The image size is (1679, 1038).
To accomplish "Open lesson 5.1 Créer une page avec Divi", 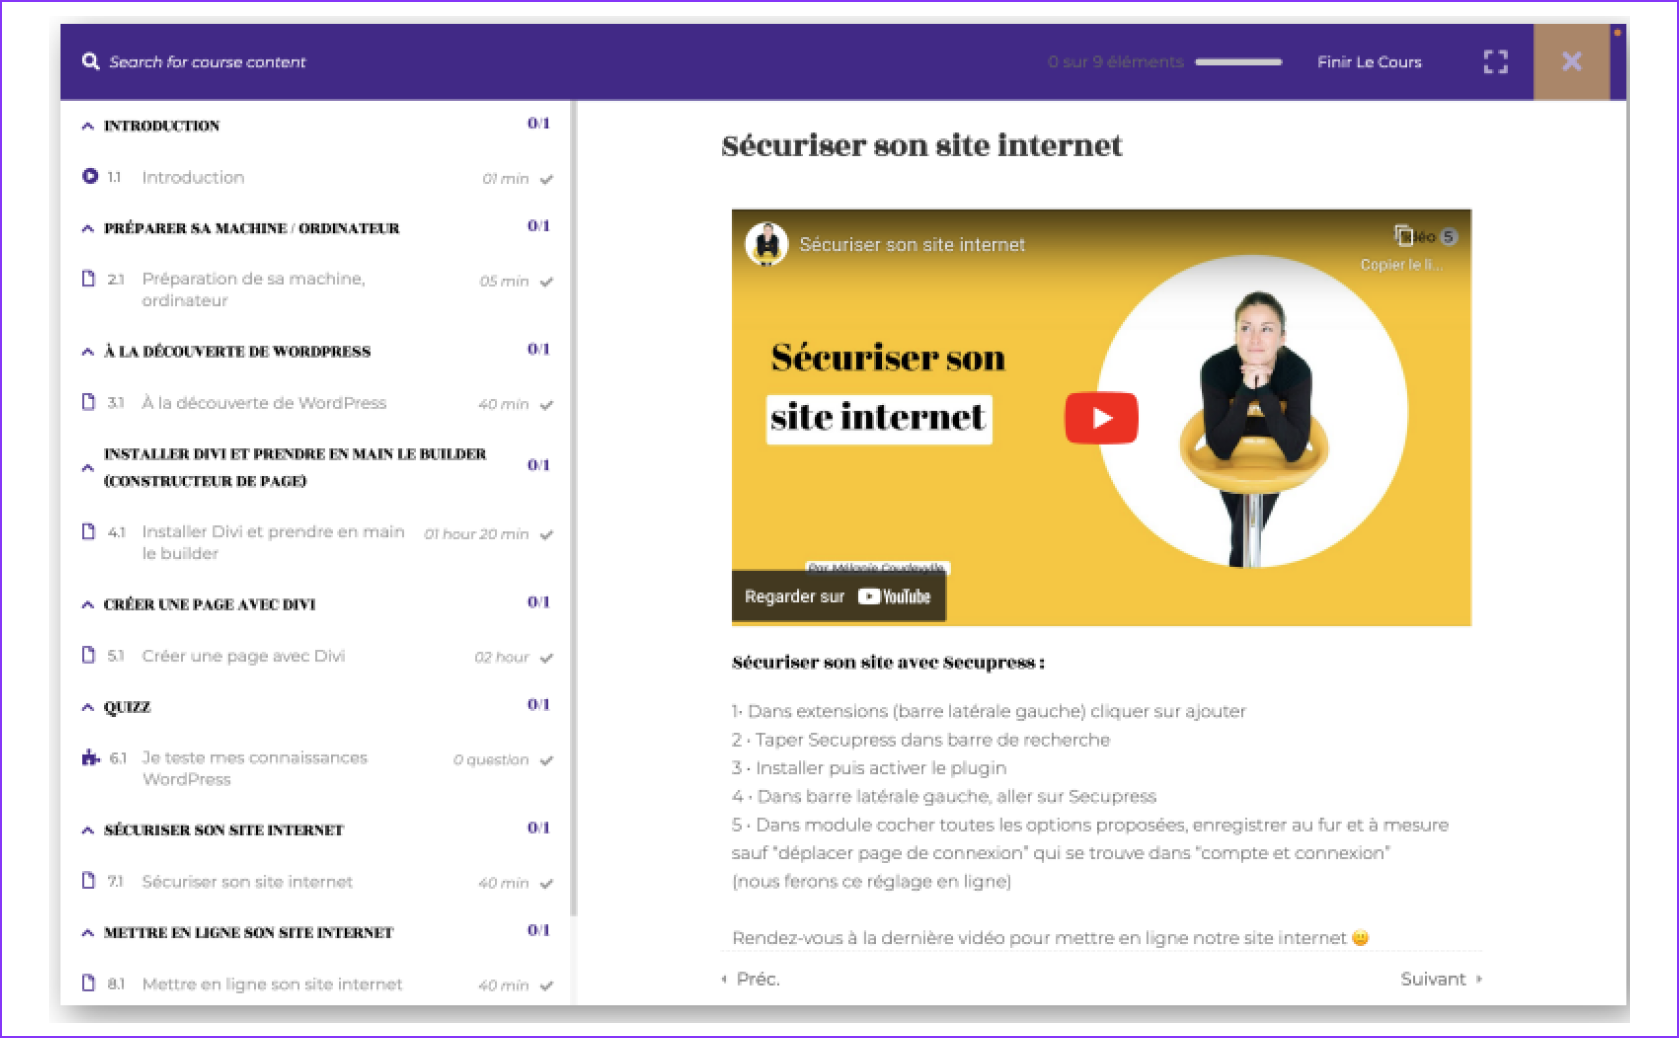I will point(243,656).
